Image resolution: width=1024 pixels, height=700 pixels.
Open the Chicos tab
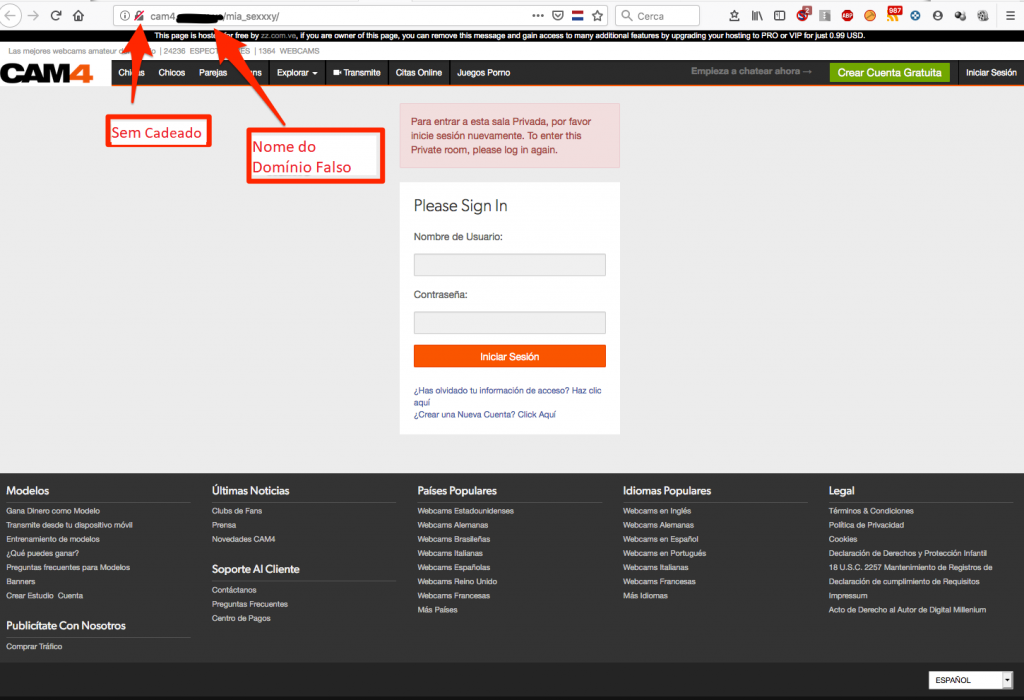point(171,73)
